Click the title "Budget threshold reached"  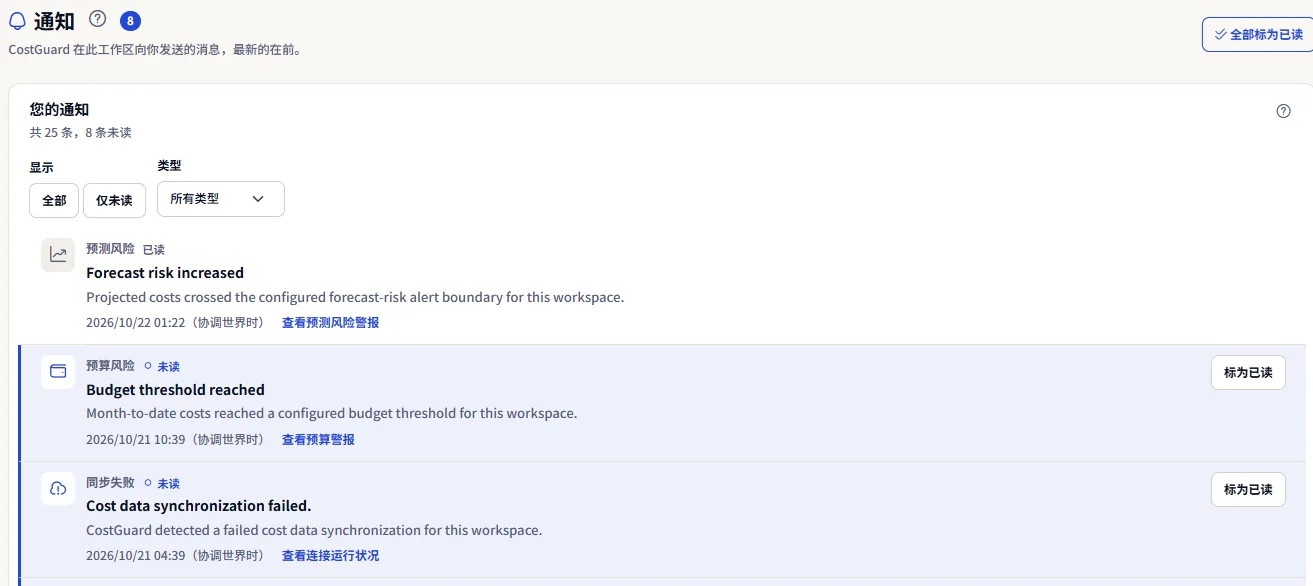pos(175,389)
